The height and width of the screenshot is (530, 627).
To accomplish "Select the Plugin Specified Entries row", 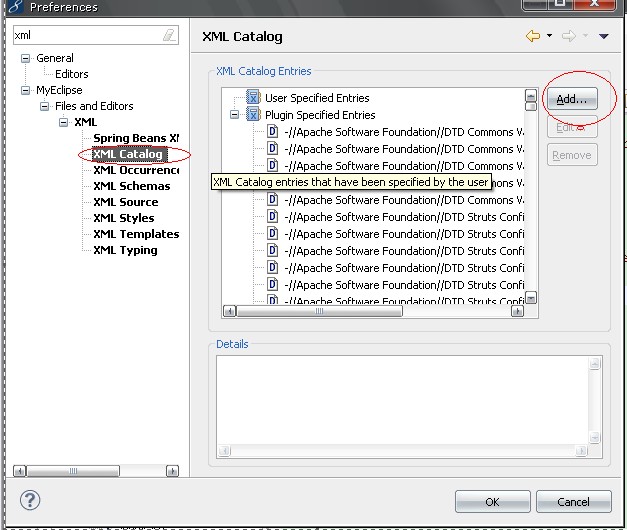I will pyautogui.click(x=320, y=115).
